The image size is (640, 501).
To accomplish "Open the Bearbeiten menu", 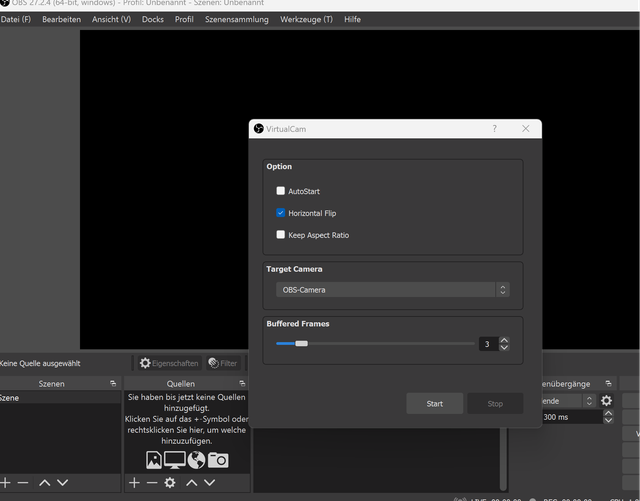I will (x=62, y=19).
